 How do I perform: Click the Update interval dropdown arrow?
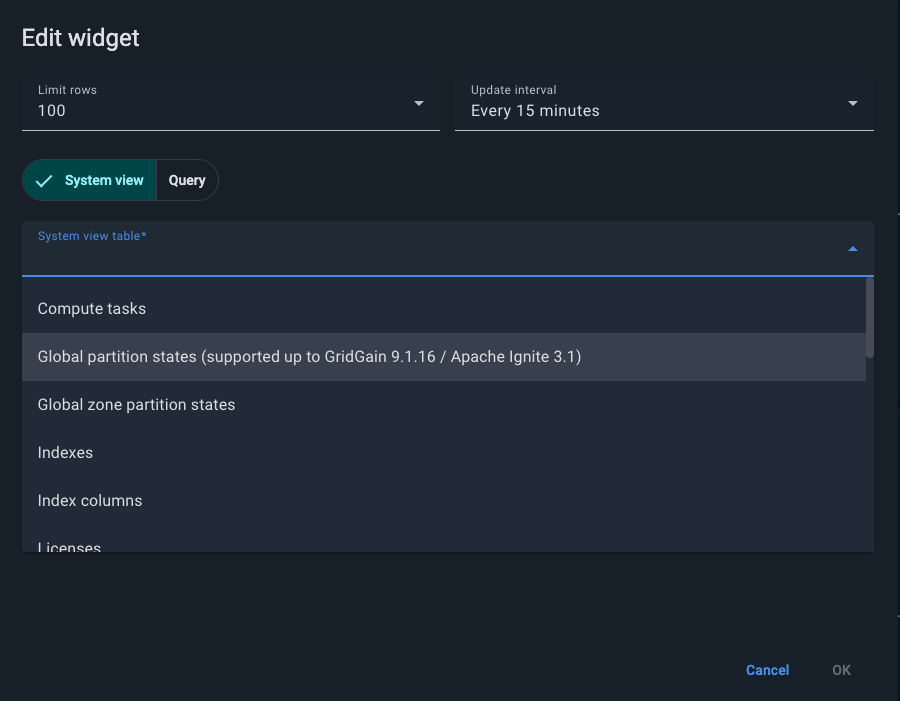853,103
